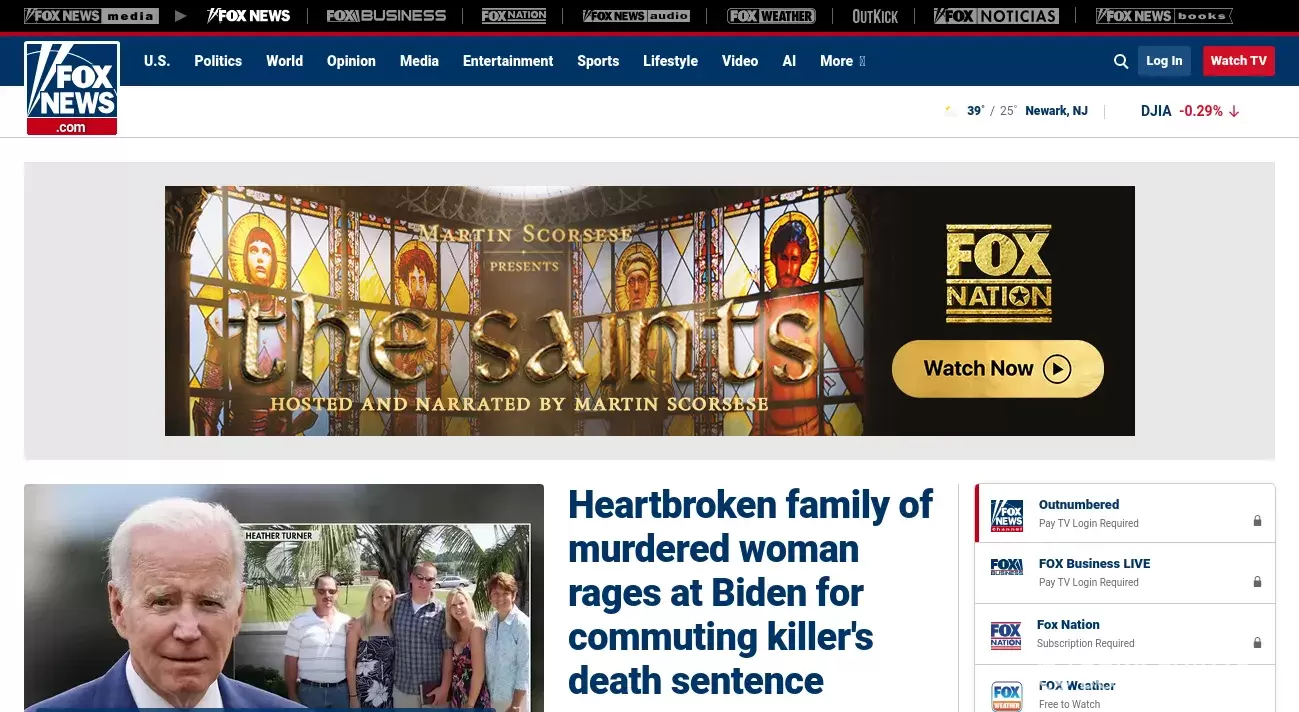Screen dimensions: 1299x712
Task: Open OutKick logo in top bar
Action: (875, 16)
